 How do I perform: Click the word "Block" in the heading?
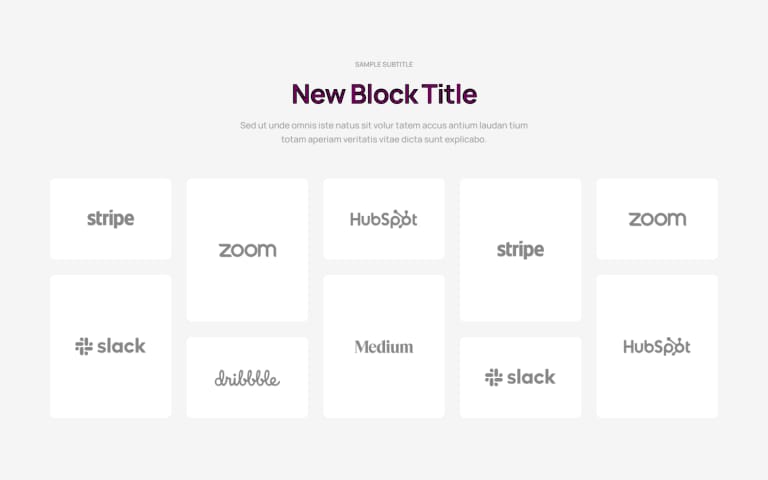point(384,94)
